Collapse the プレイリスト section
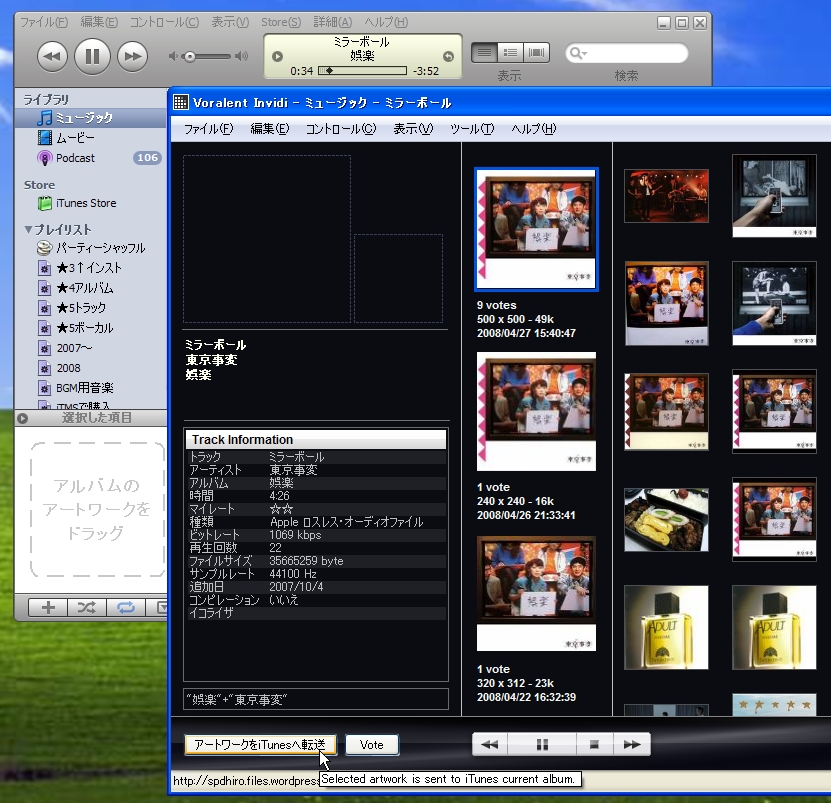 point(28,230)
